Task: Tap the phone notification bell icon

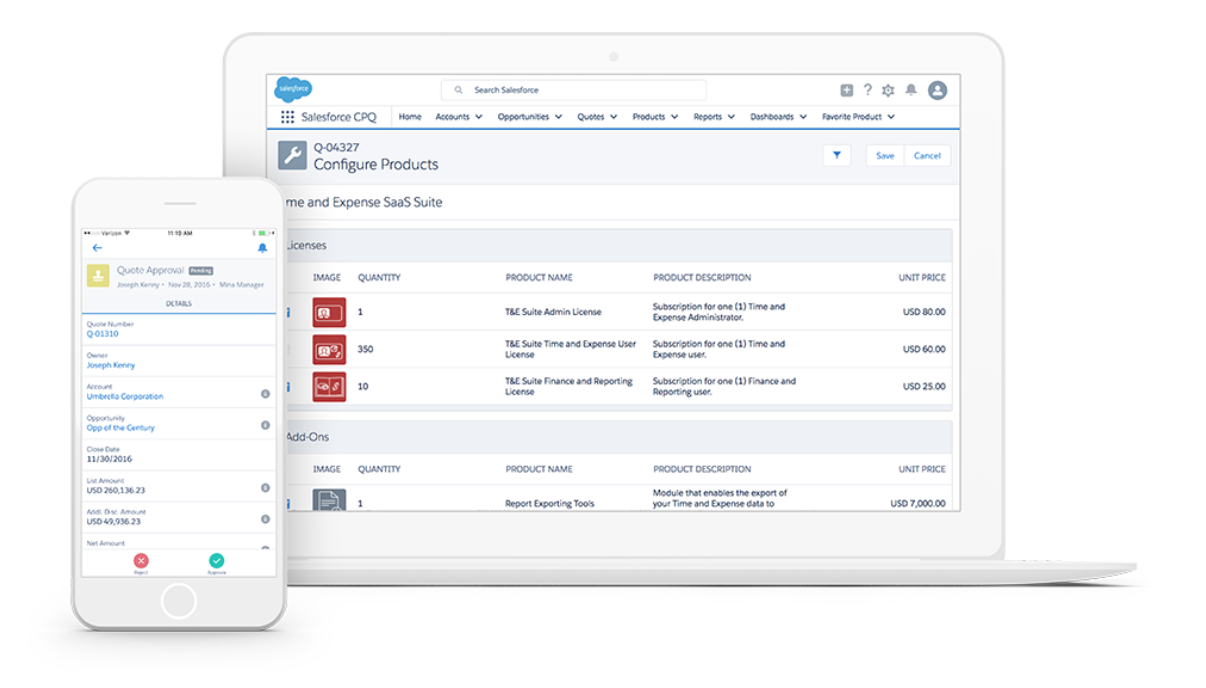Action: click(x=262, y=248)
